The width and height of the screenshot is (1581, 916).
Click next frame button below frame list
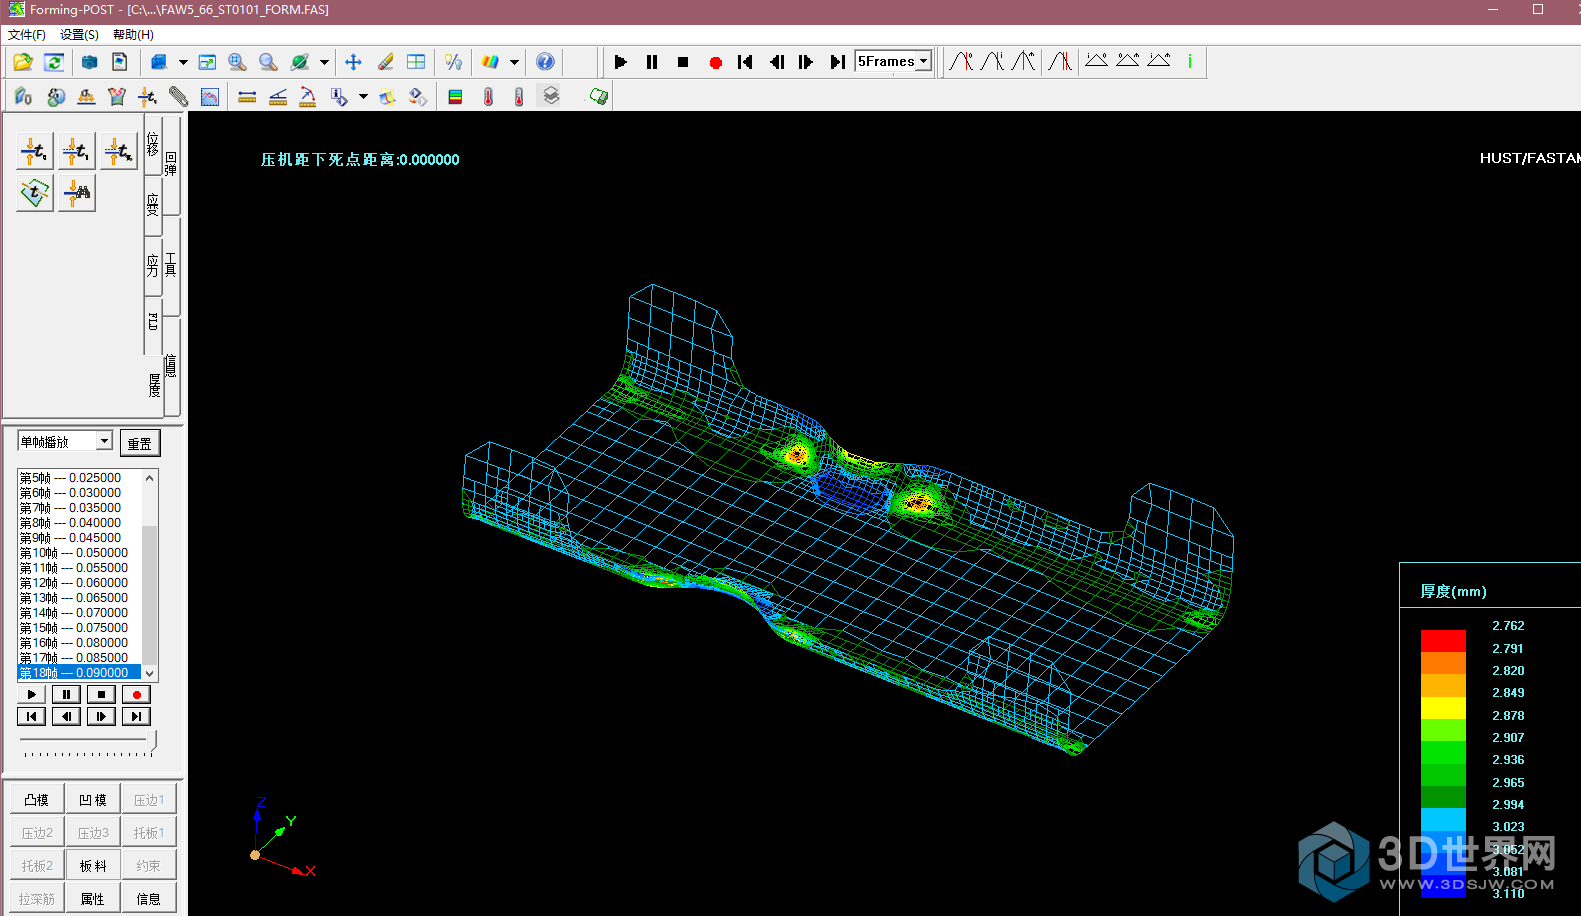(x=101, y=716)
